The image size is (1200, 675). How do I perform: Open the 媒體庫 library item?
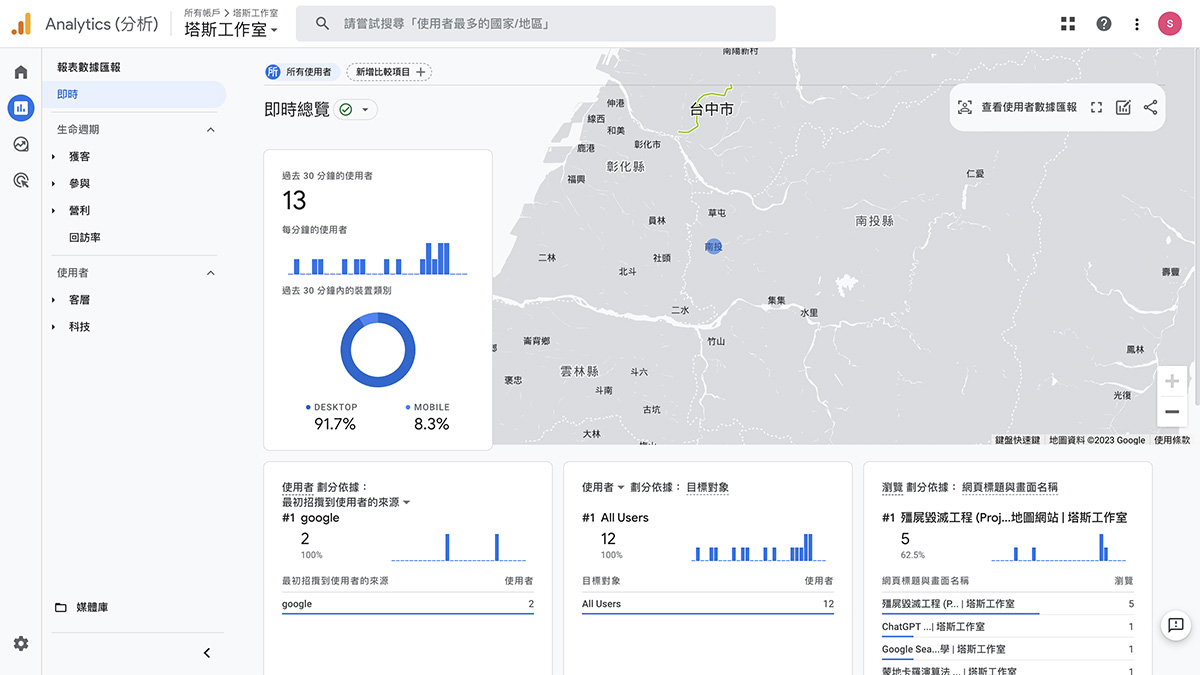pos(93,608)
